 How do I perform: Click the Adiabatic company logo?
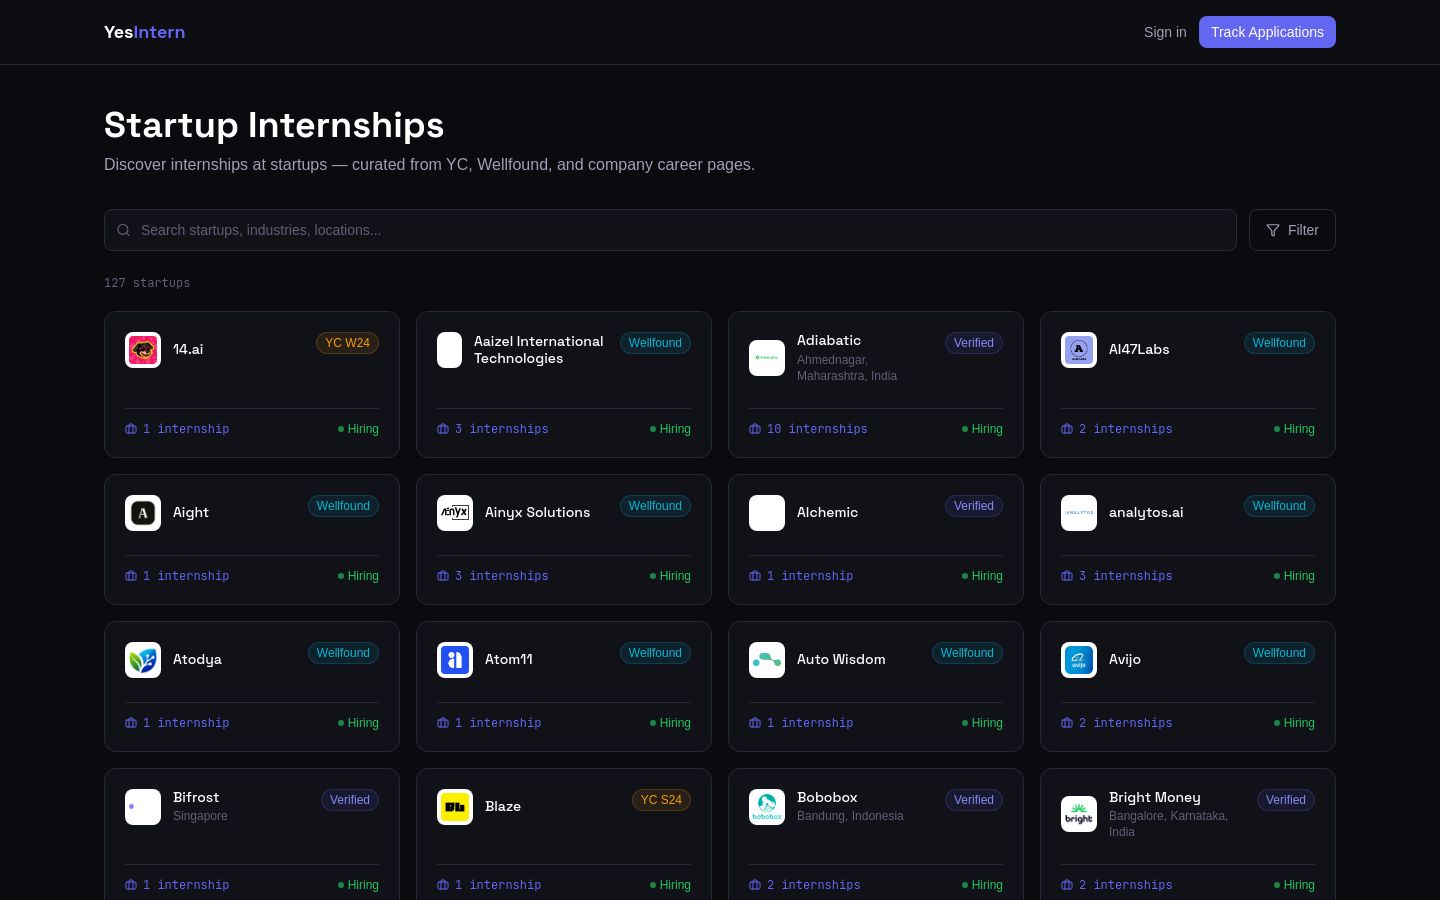point(767,358)
